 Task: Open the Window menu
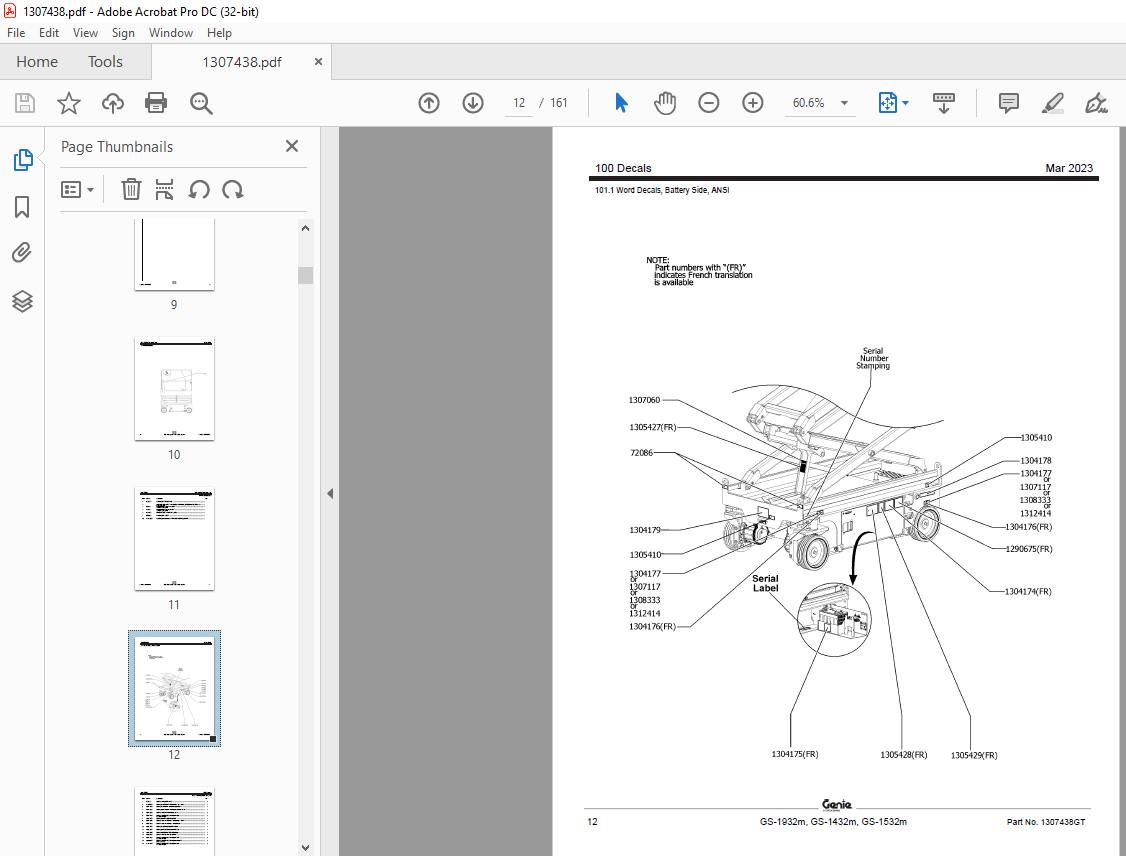[171, 33]
